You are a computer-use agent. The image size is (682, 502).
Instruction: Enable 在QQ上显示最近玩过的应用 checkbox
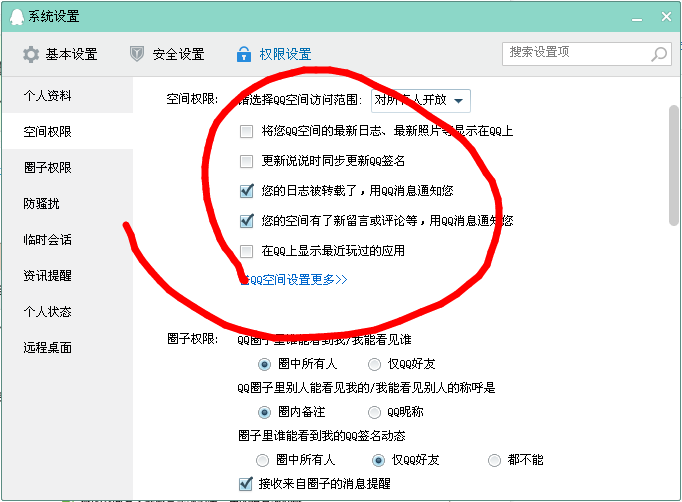click(246, 251)
